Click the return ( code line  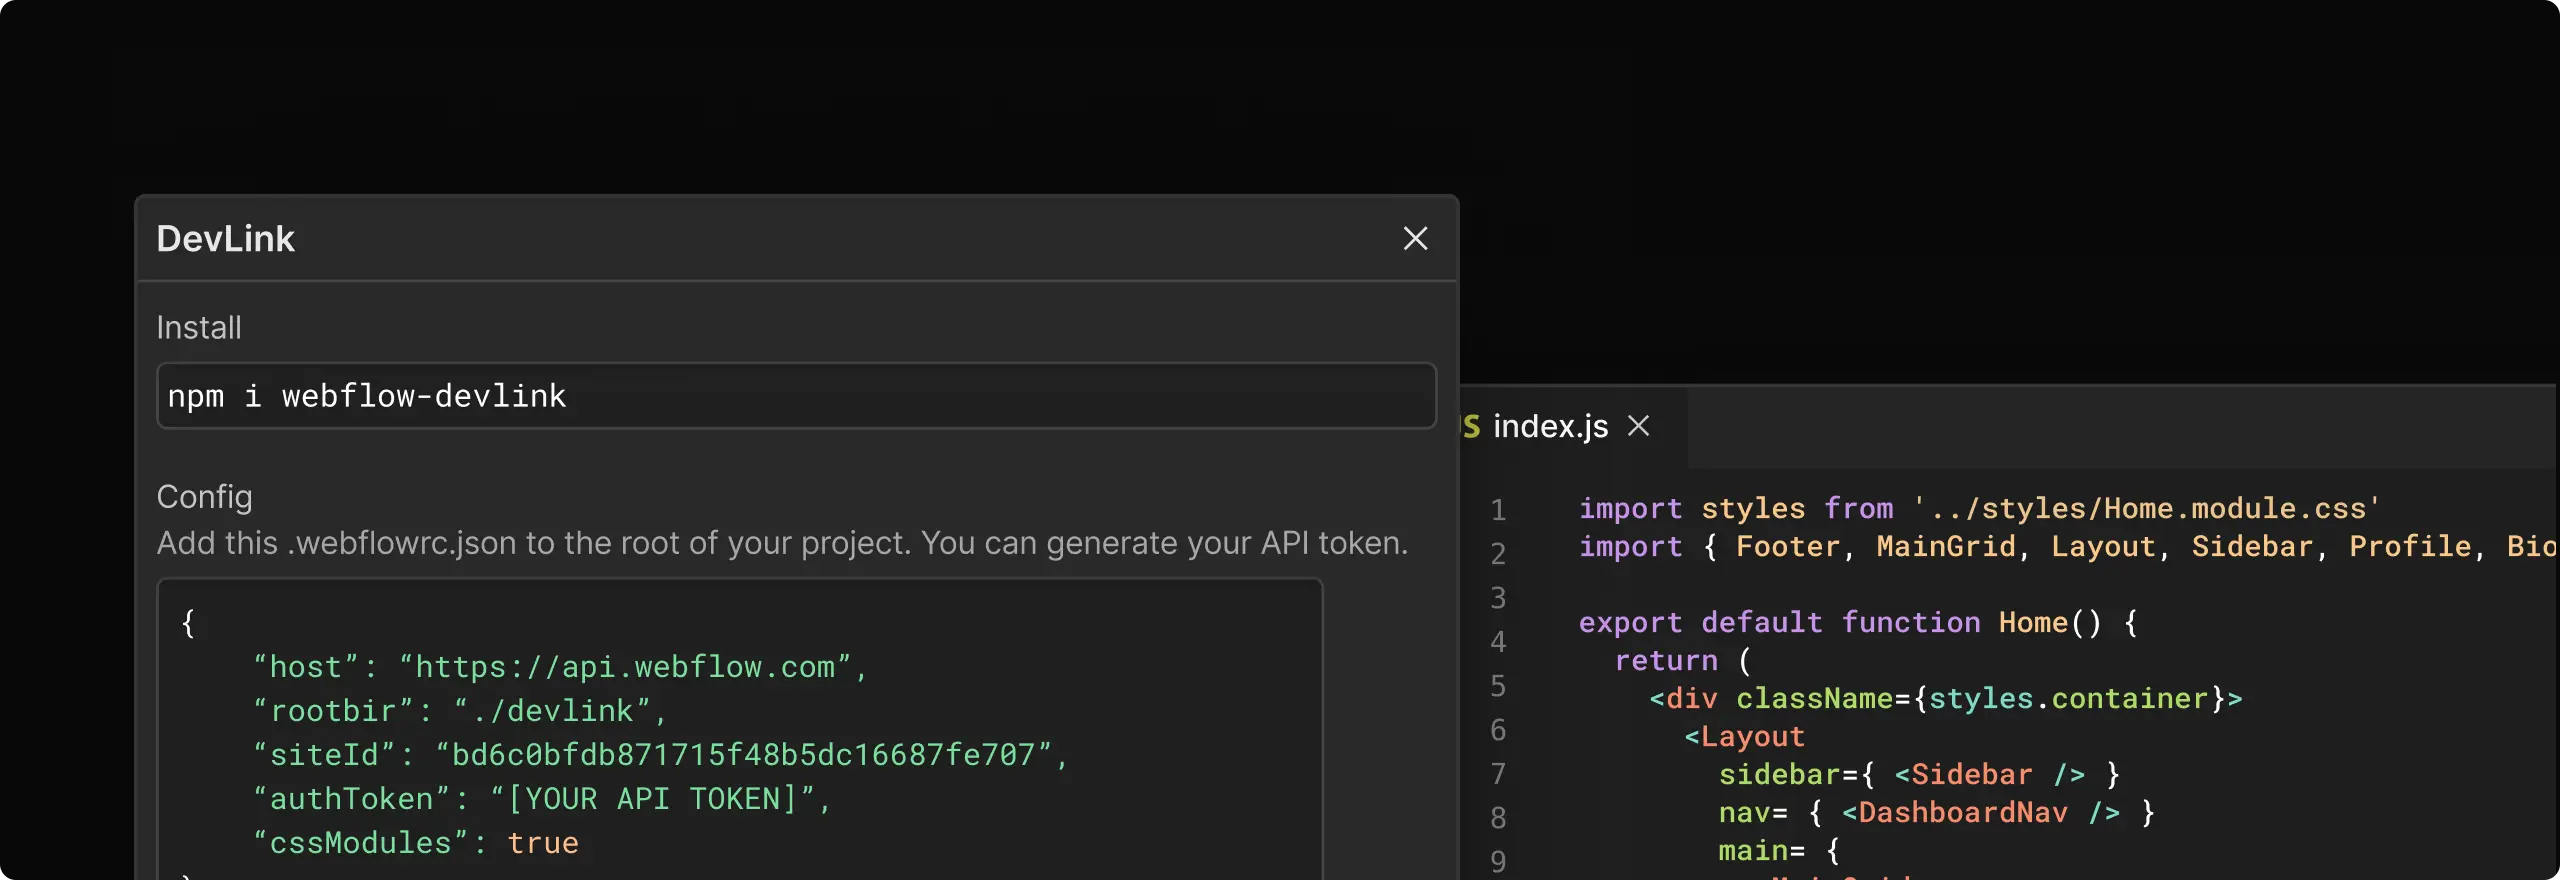pos(1684,660)
